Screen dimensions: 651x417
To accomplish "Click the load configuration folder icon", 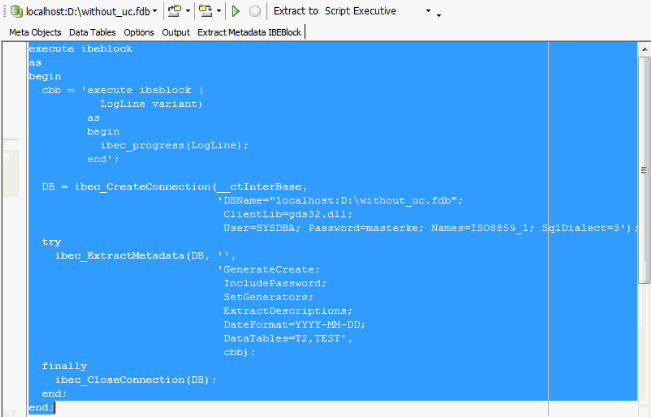I will (174, 11).
